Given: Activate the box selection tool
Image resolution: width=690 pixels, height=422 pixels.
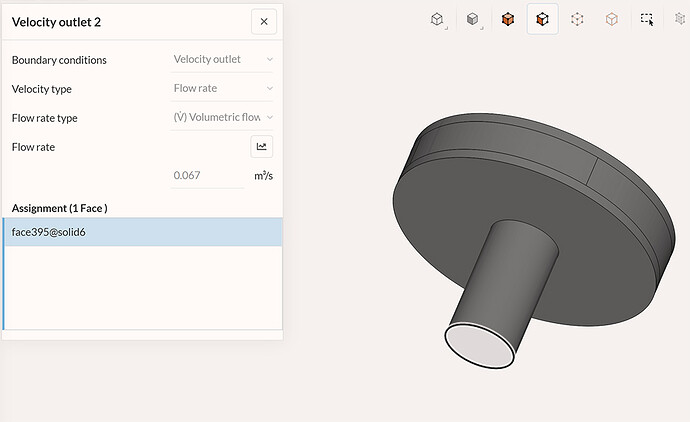Looking at the screenshot, I should [x=647, y=19].
